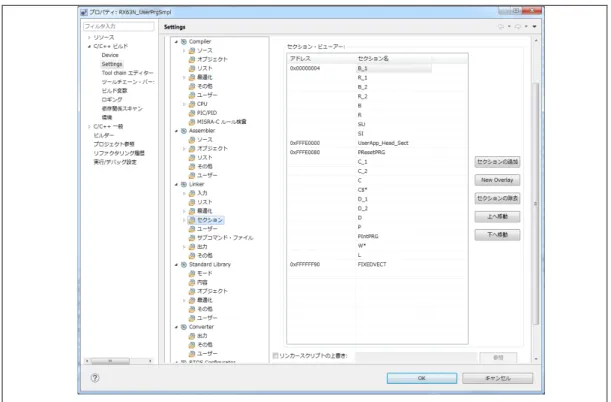
Task: Focus the フィルタ入力 filter field
Action: tap(119, 26)
